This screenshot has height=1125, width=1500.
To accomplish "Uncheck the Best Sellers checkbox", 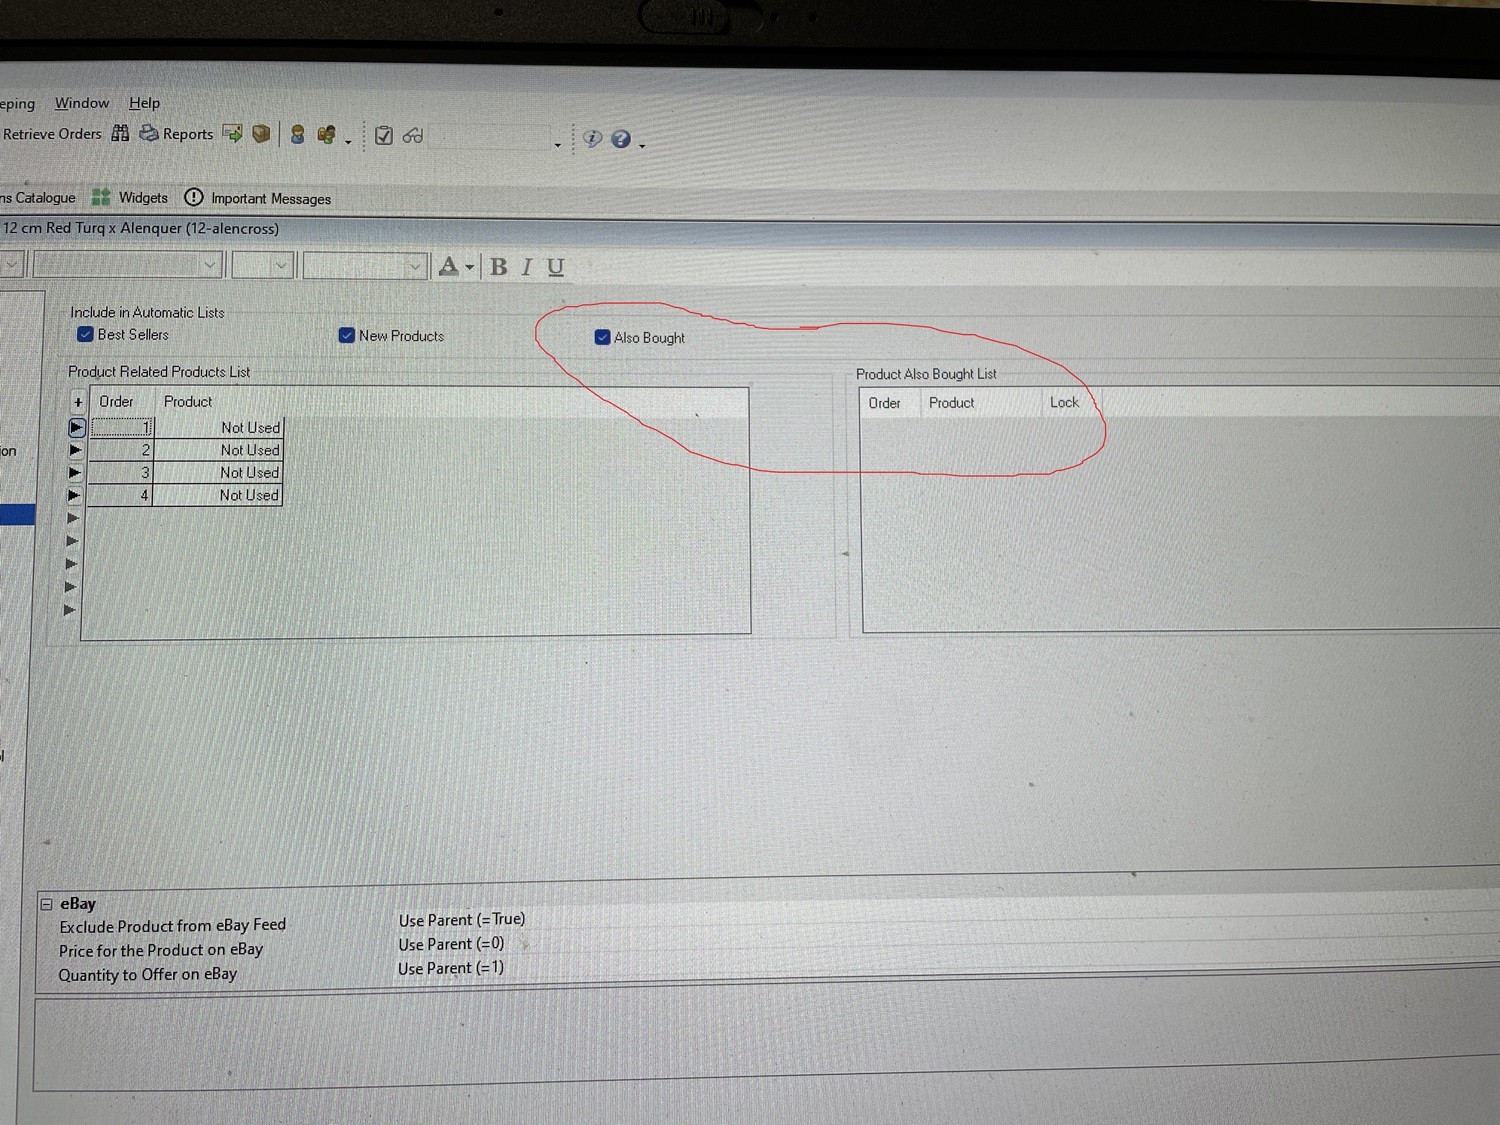I will [x=86, y=334].
